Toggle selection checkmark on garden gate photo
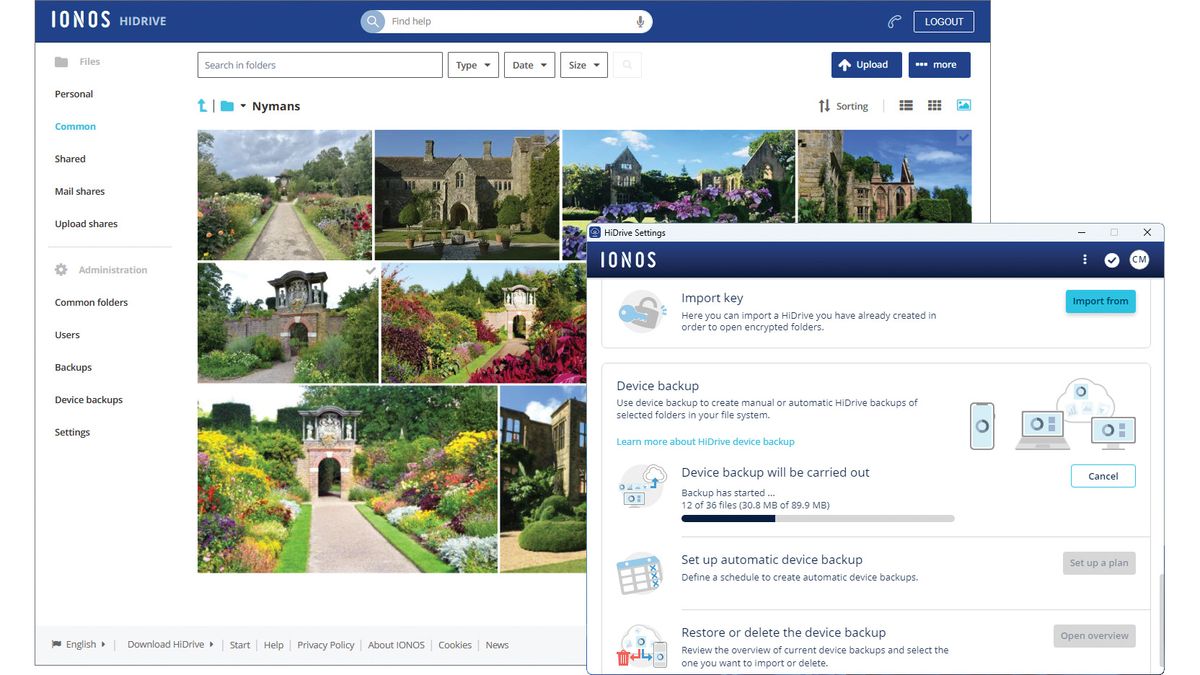The image size is (1200, 675). [371, 271]
